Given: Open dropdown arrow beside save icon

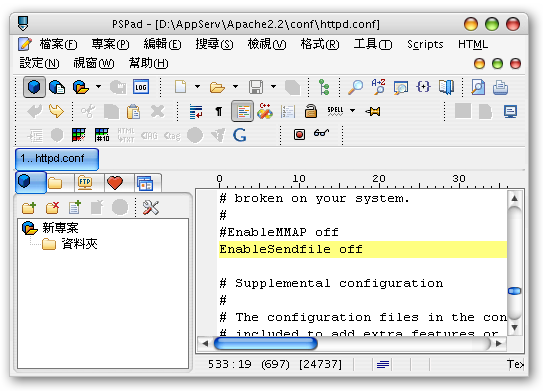Looking at the screenshot, I should (273, 87).
